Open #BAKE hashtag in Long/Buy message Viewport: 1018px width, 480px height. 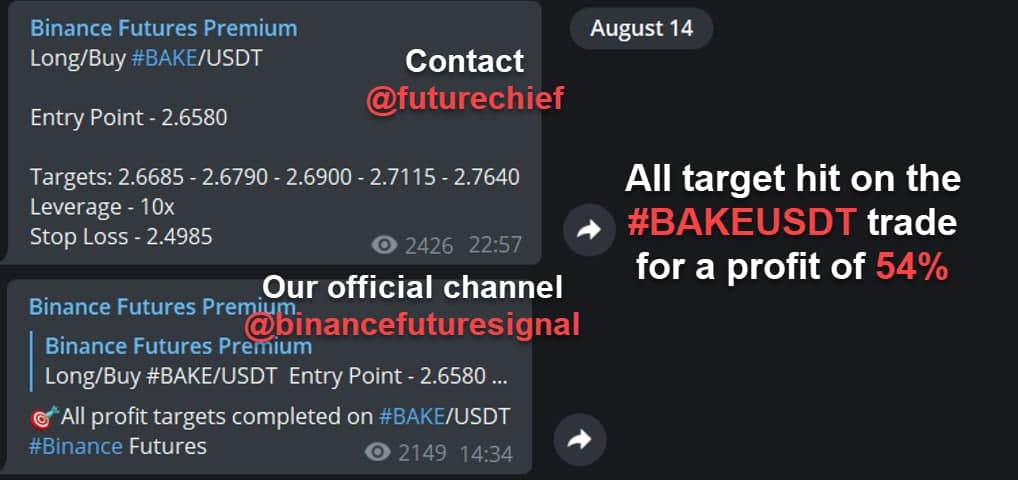[x=164, y=59]
